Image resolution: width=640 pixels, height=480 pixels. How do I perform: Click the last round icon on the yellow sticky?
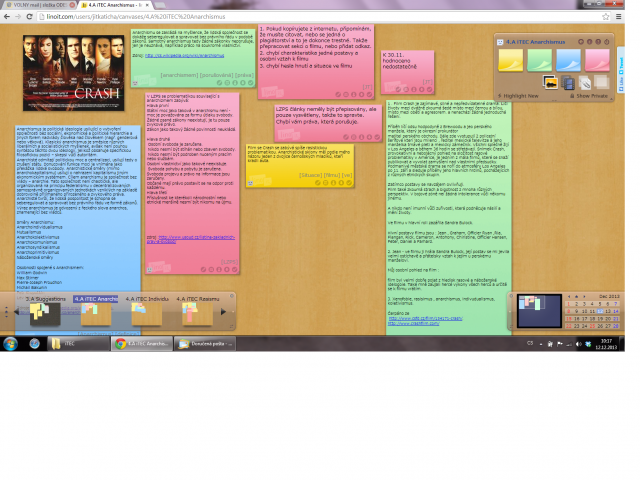349,183
